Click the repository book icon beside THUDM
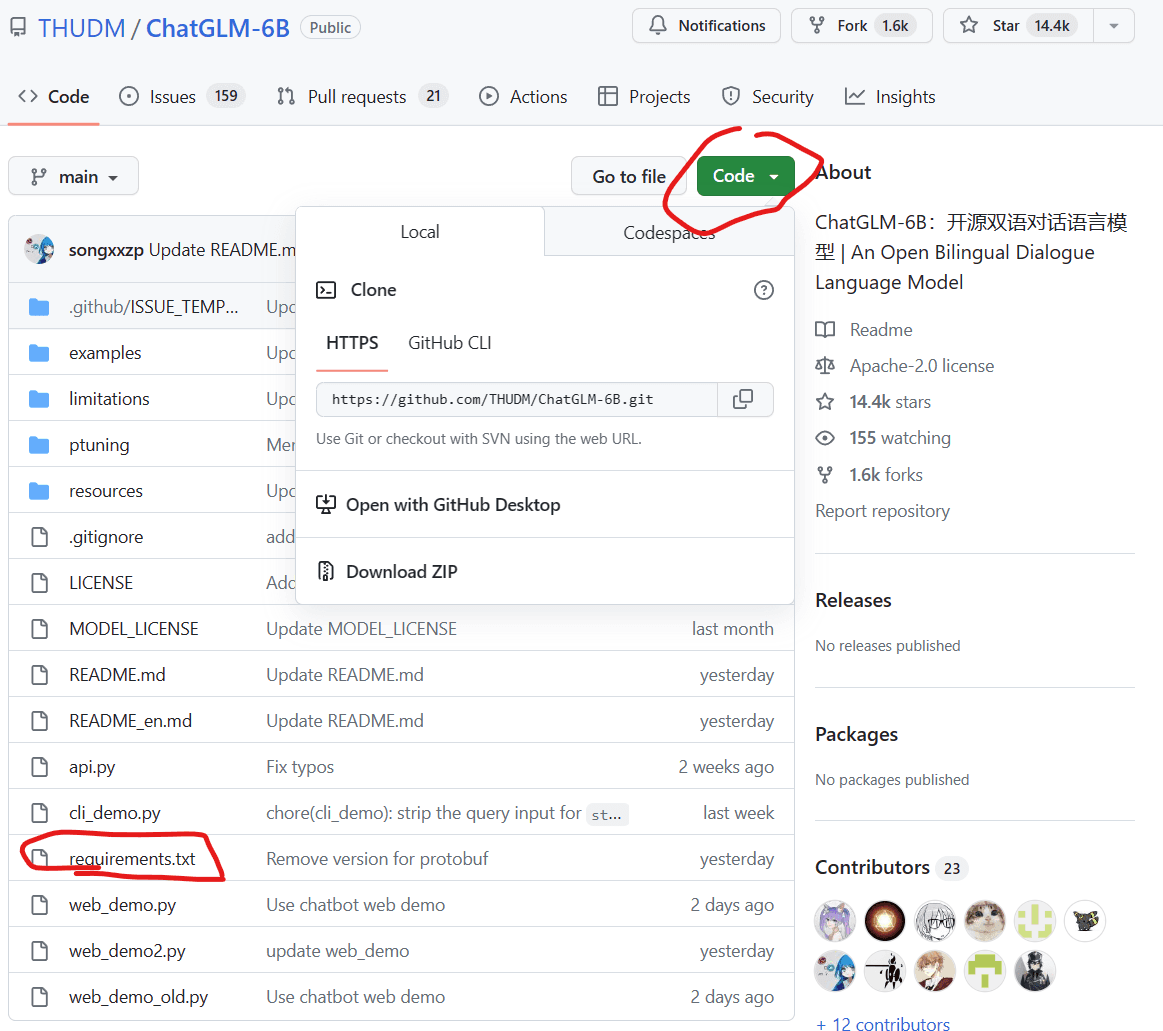The image size is (1163, 1031). [16, 27]
